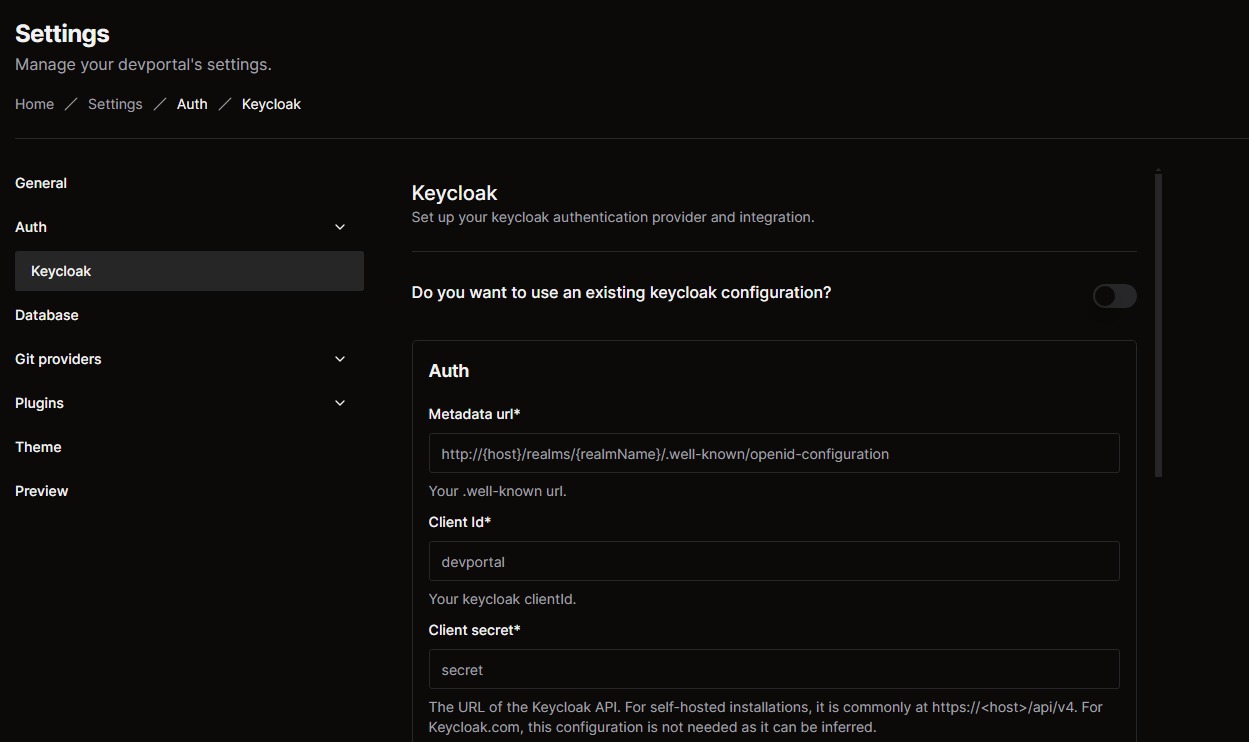Go to Home via breadcrumb

coord(34,104)
